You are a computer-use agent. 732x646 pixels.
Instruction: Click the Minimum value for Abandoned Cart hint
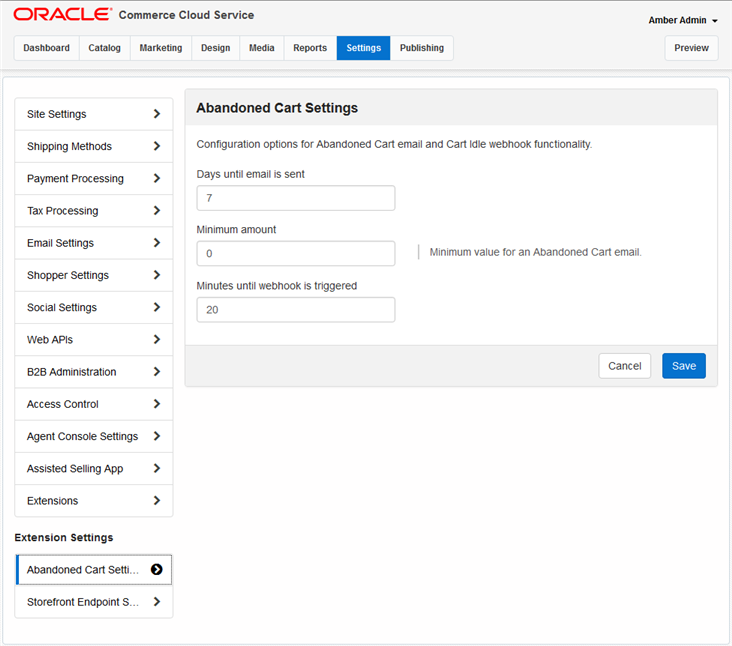[535, 252]
